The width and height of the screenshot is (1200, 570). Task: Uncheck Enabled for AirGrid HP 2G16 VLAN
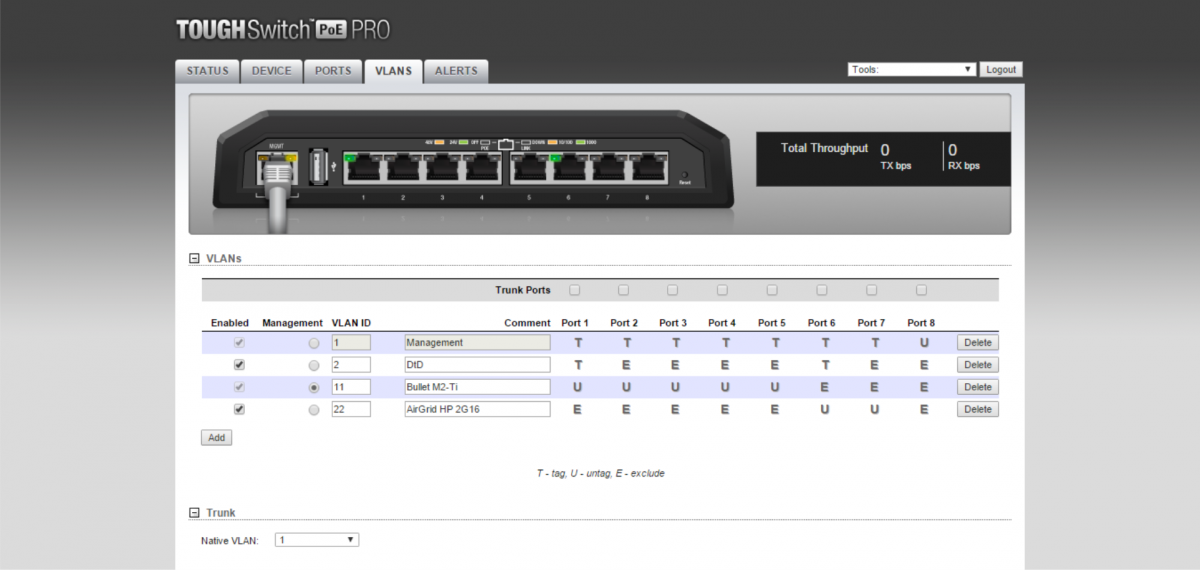pos(238,409)
